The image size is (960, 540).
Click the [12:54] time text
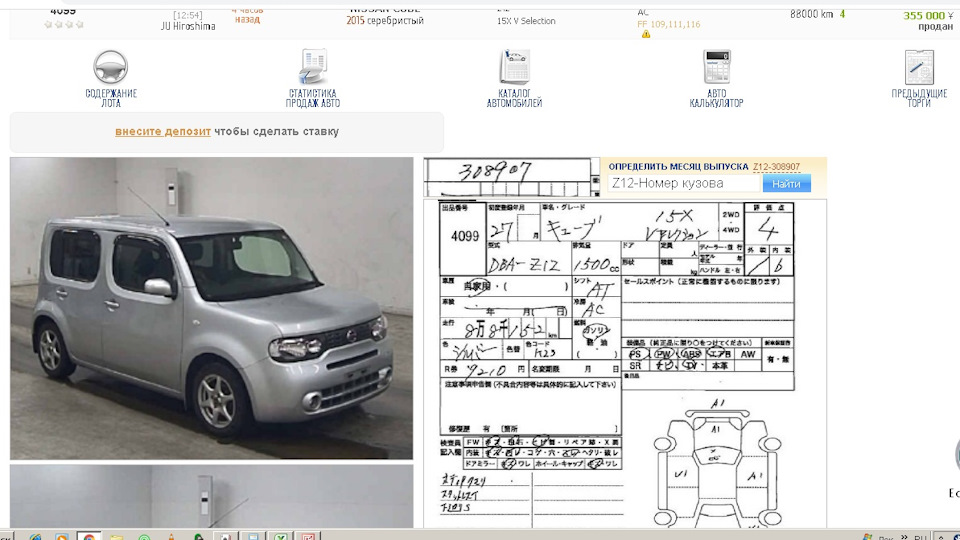pyautogui.click(x=188, y=15)
